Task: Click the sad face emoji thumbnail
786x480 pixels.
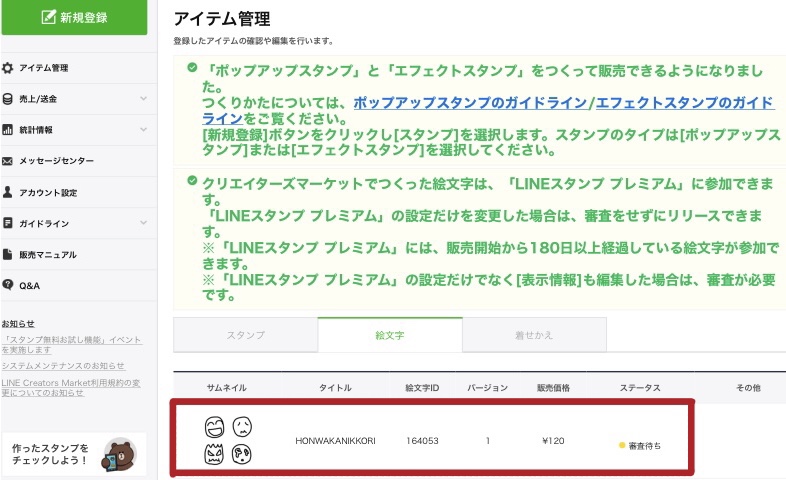Action: pyautogui.click(x=242, y=427)
